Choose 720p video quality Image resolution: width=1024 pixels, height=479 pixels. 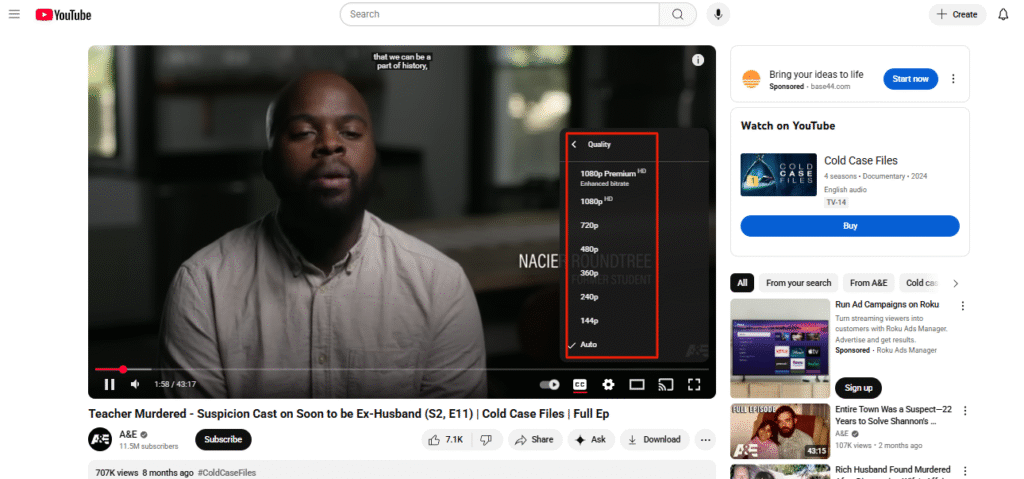click(589, 225)
